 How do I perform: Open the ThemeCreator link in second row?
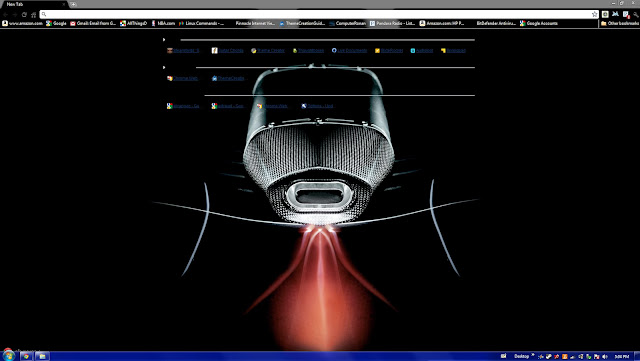click(x=228, y=78)
